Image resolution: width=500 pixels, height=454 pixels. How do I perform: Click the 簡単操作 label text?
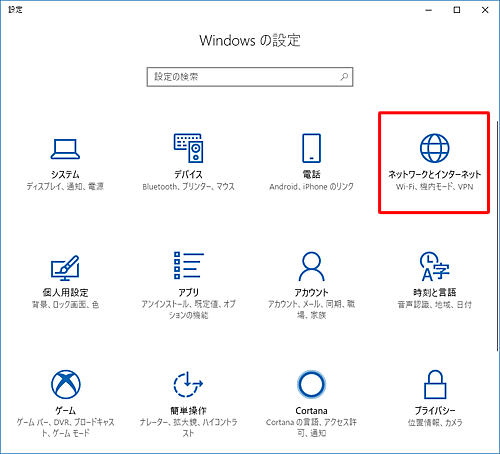click(x=188, y=410)
